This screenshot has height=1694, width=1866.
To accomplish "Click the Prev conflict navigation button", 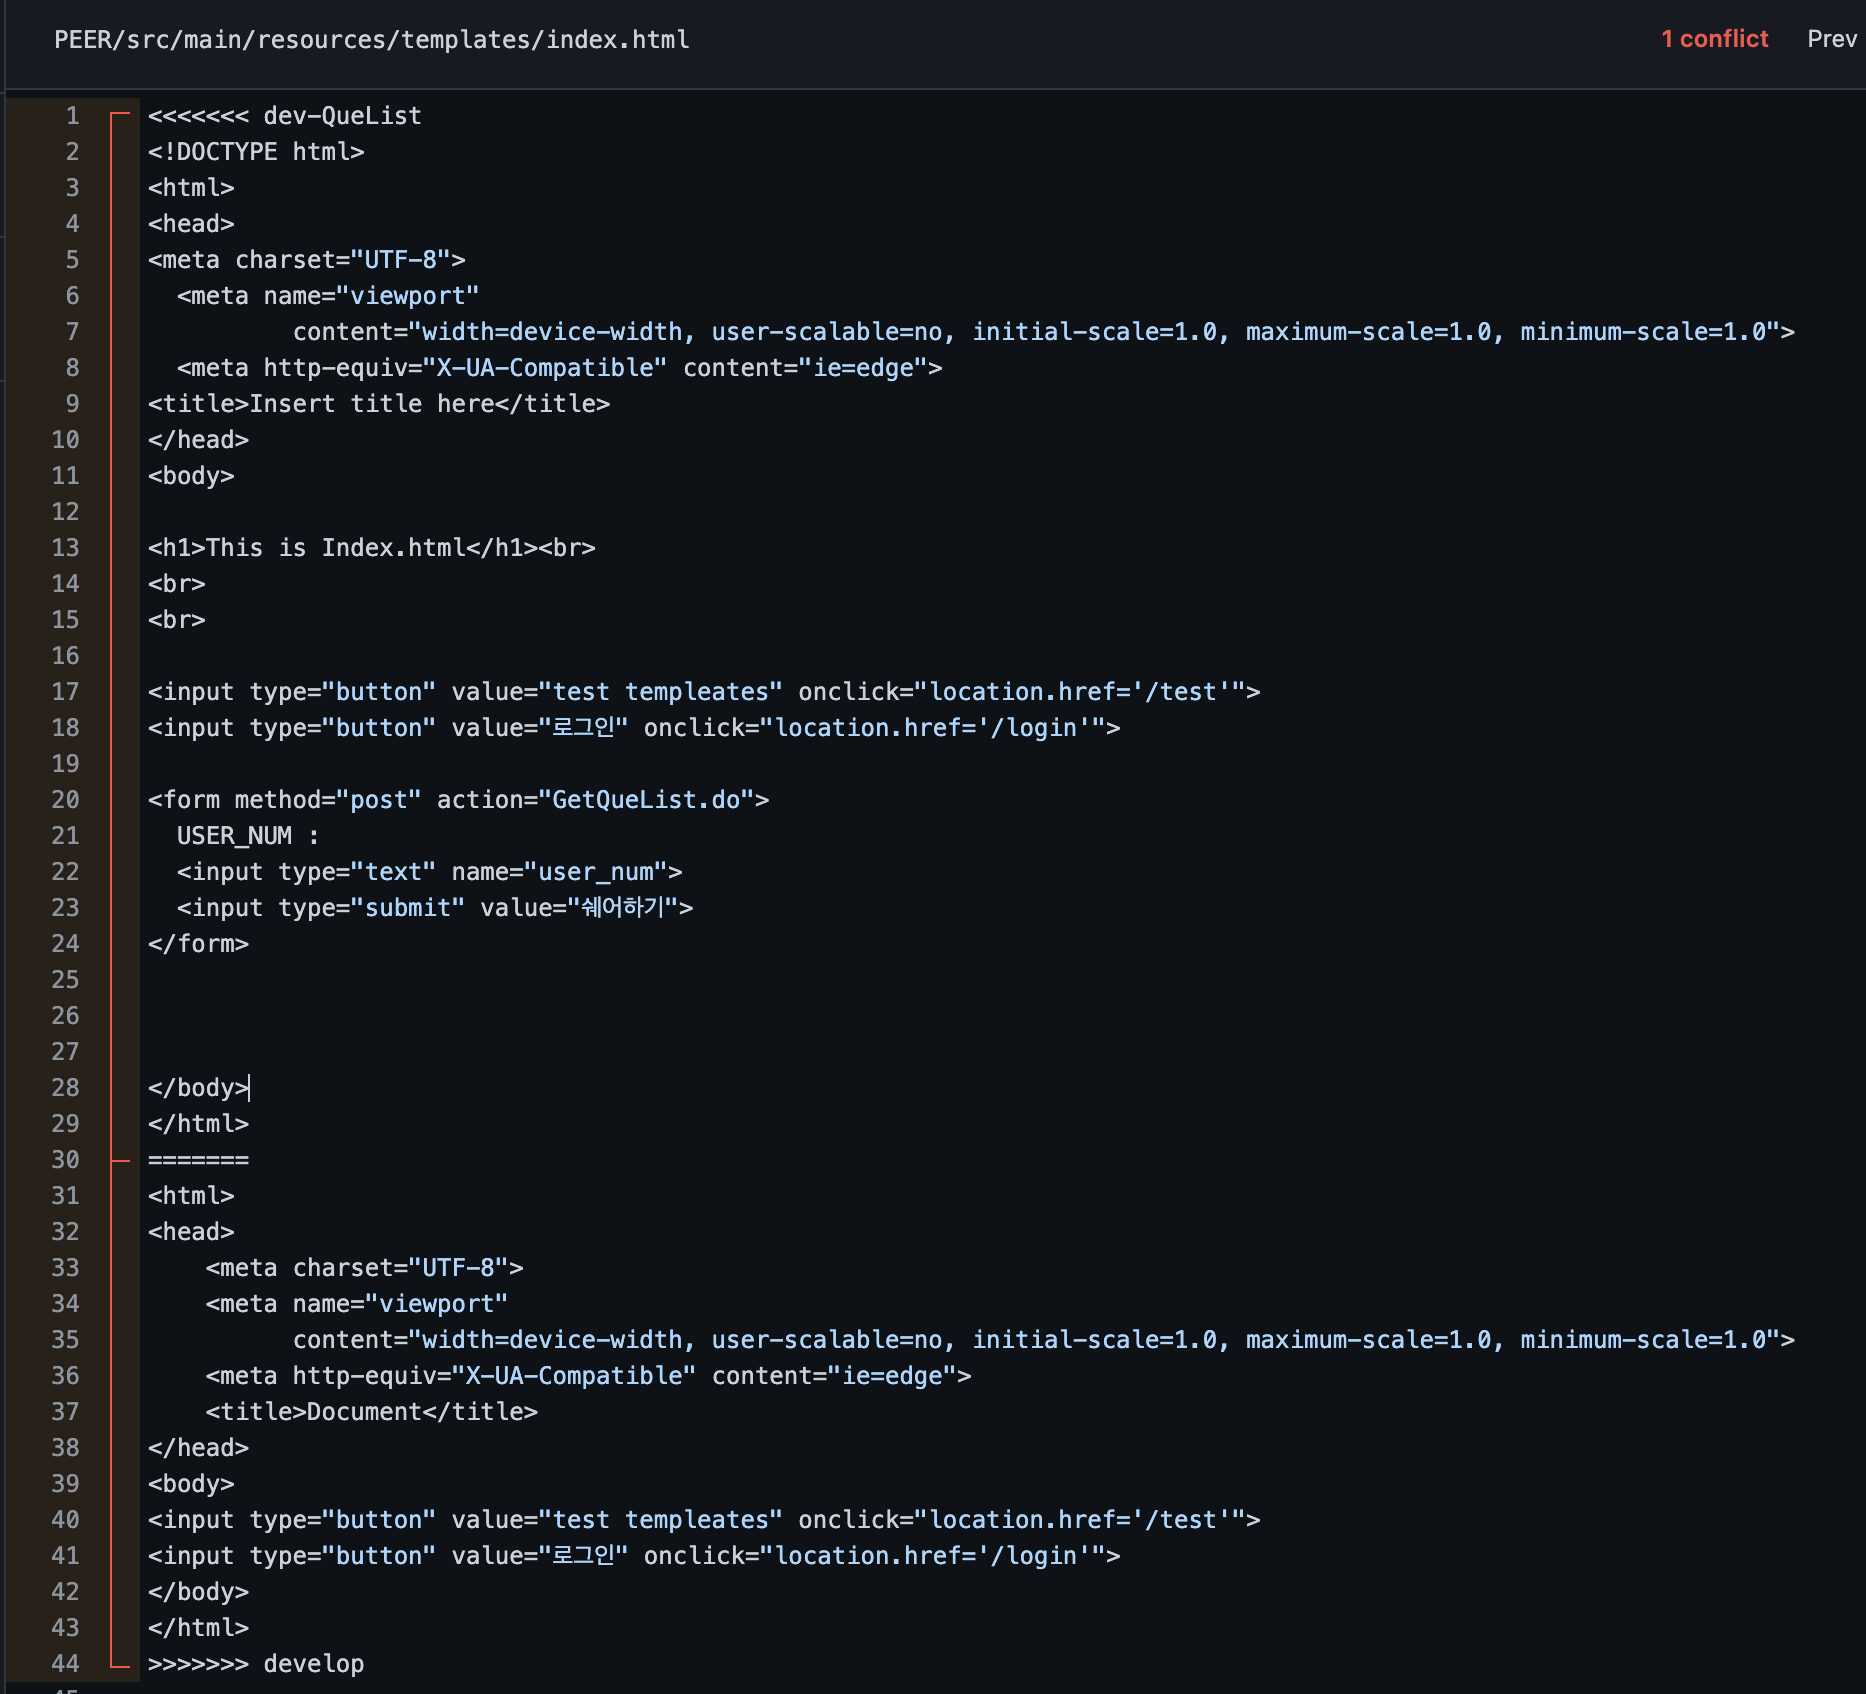I will pyautogui.click(x=1831, y=39).
